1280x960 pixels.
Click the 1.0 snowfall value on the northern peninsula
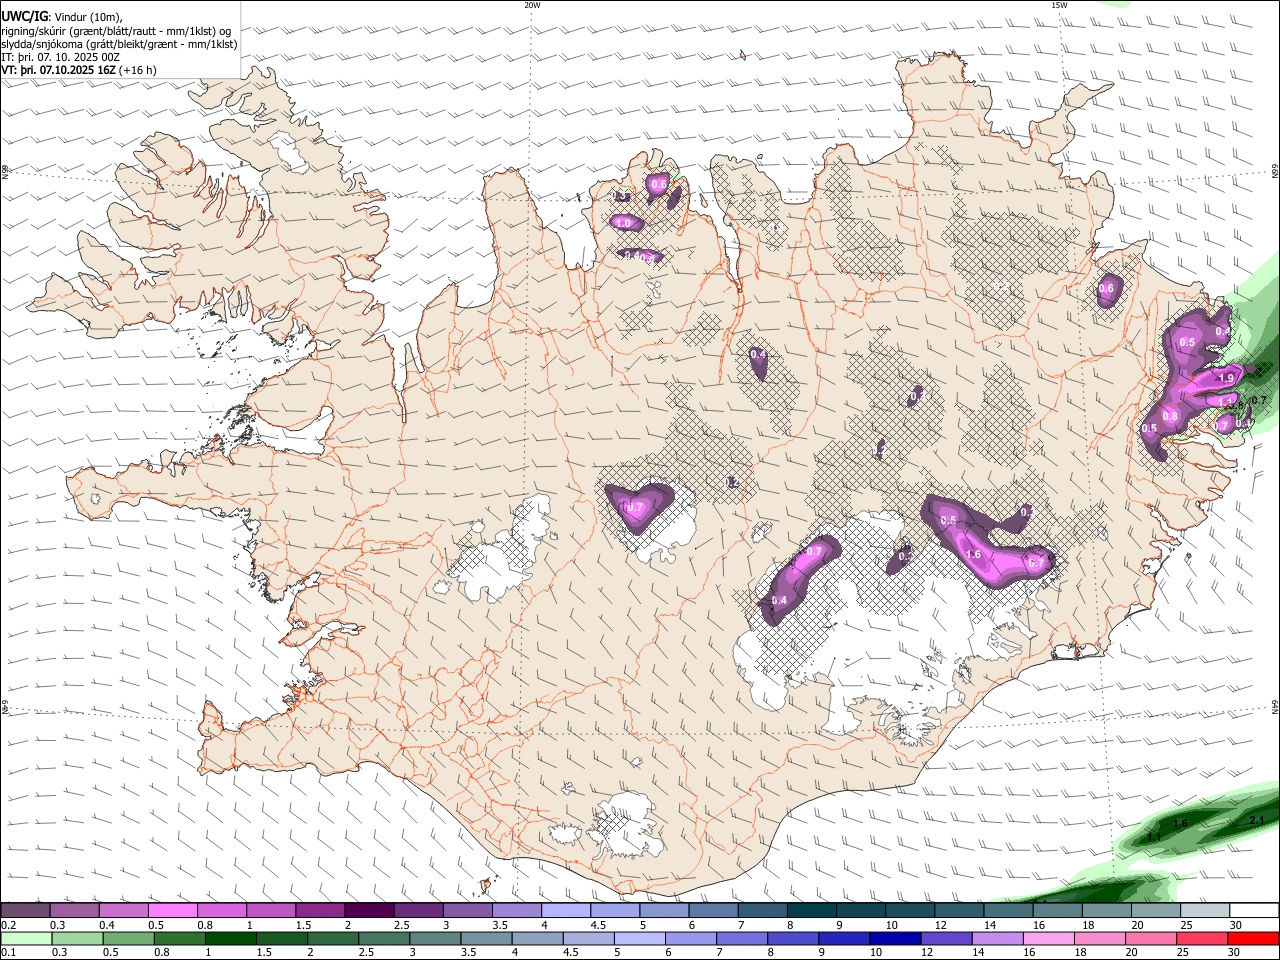[x=624, y=222]
